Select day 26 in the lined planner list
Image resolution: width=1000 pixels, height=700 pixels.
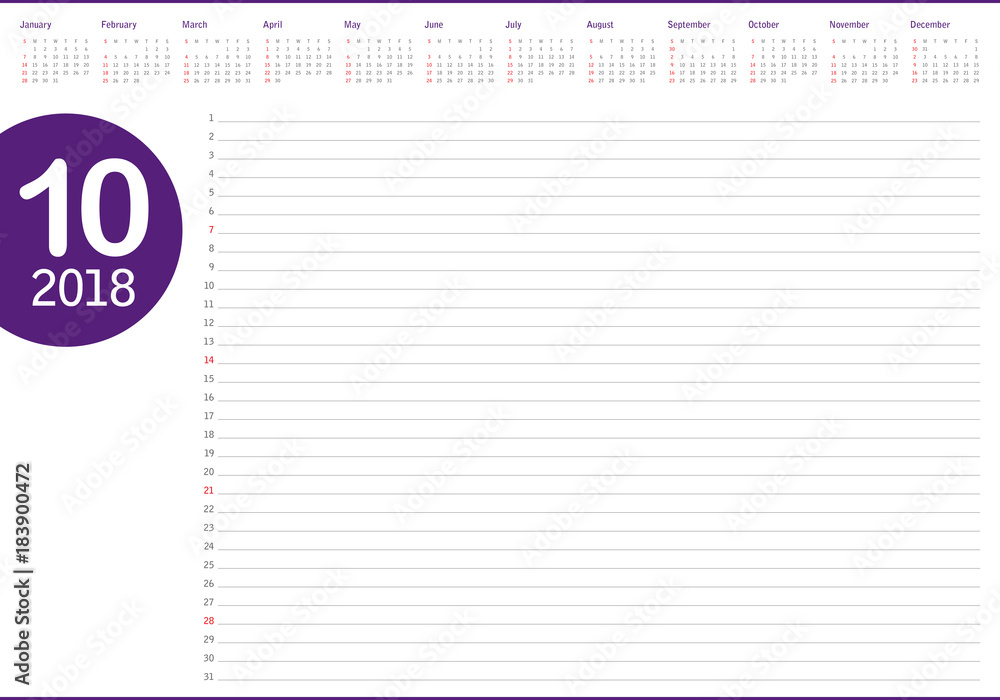(x=209, y=583)
